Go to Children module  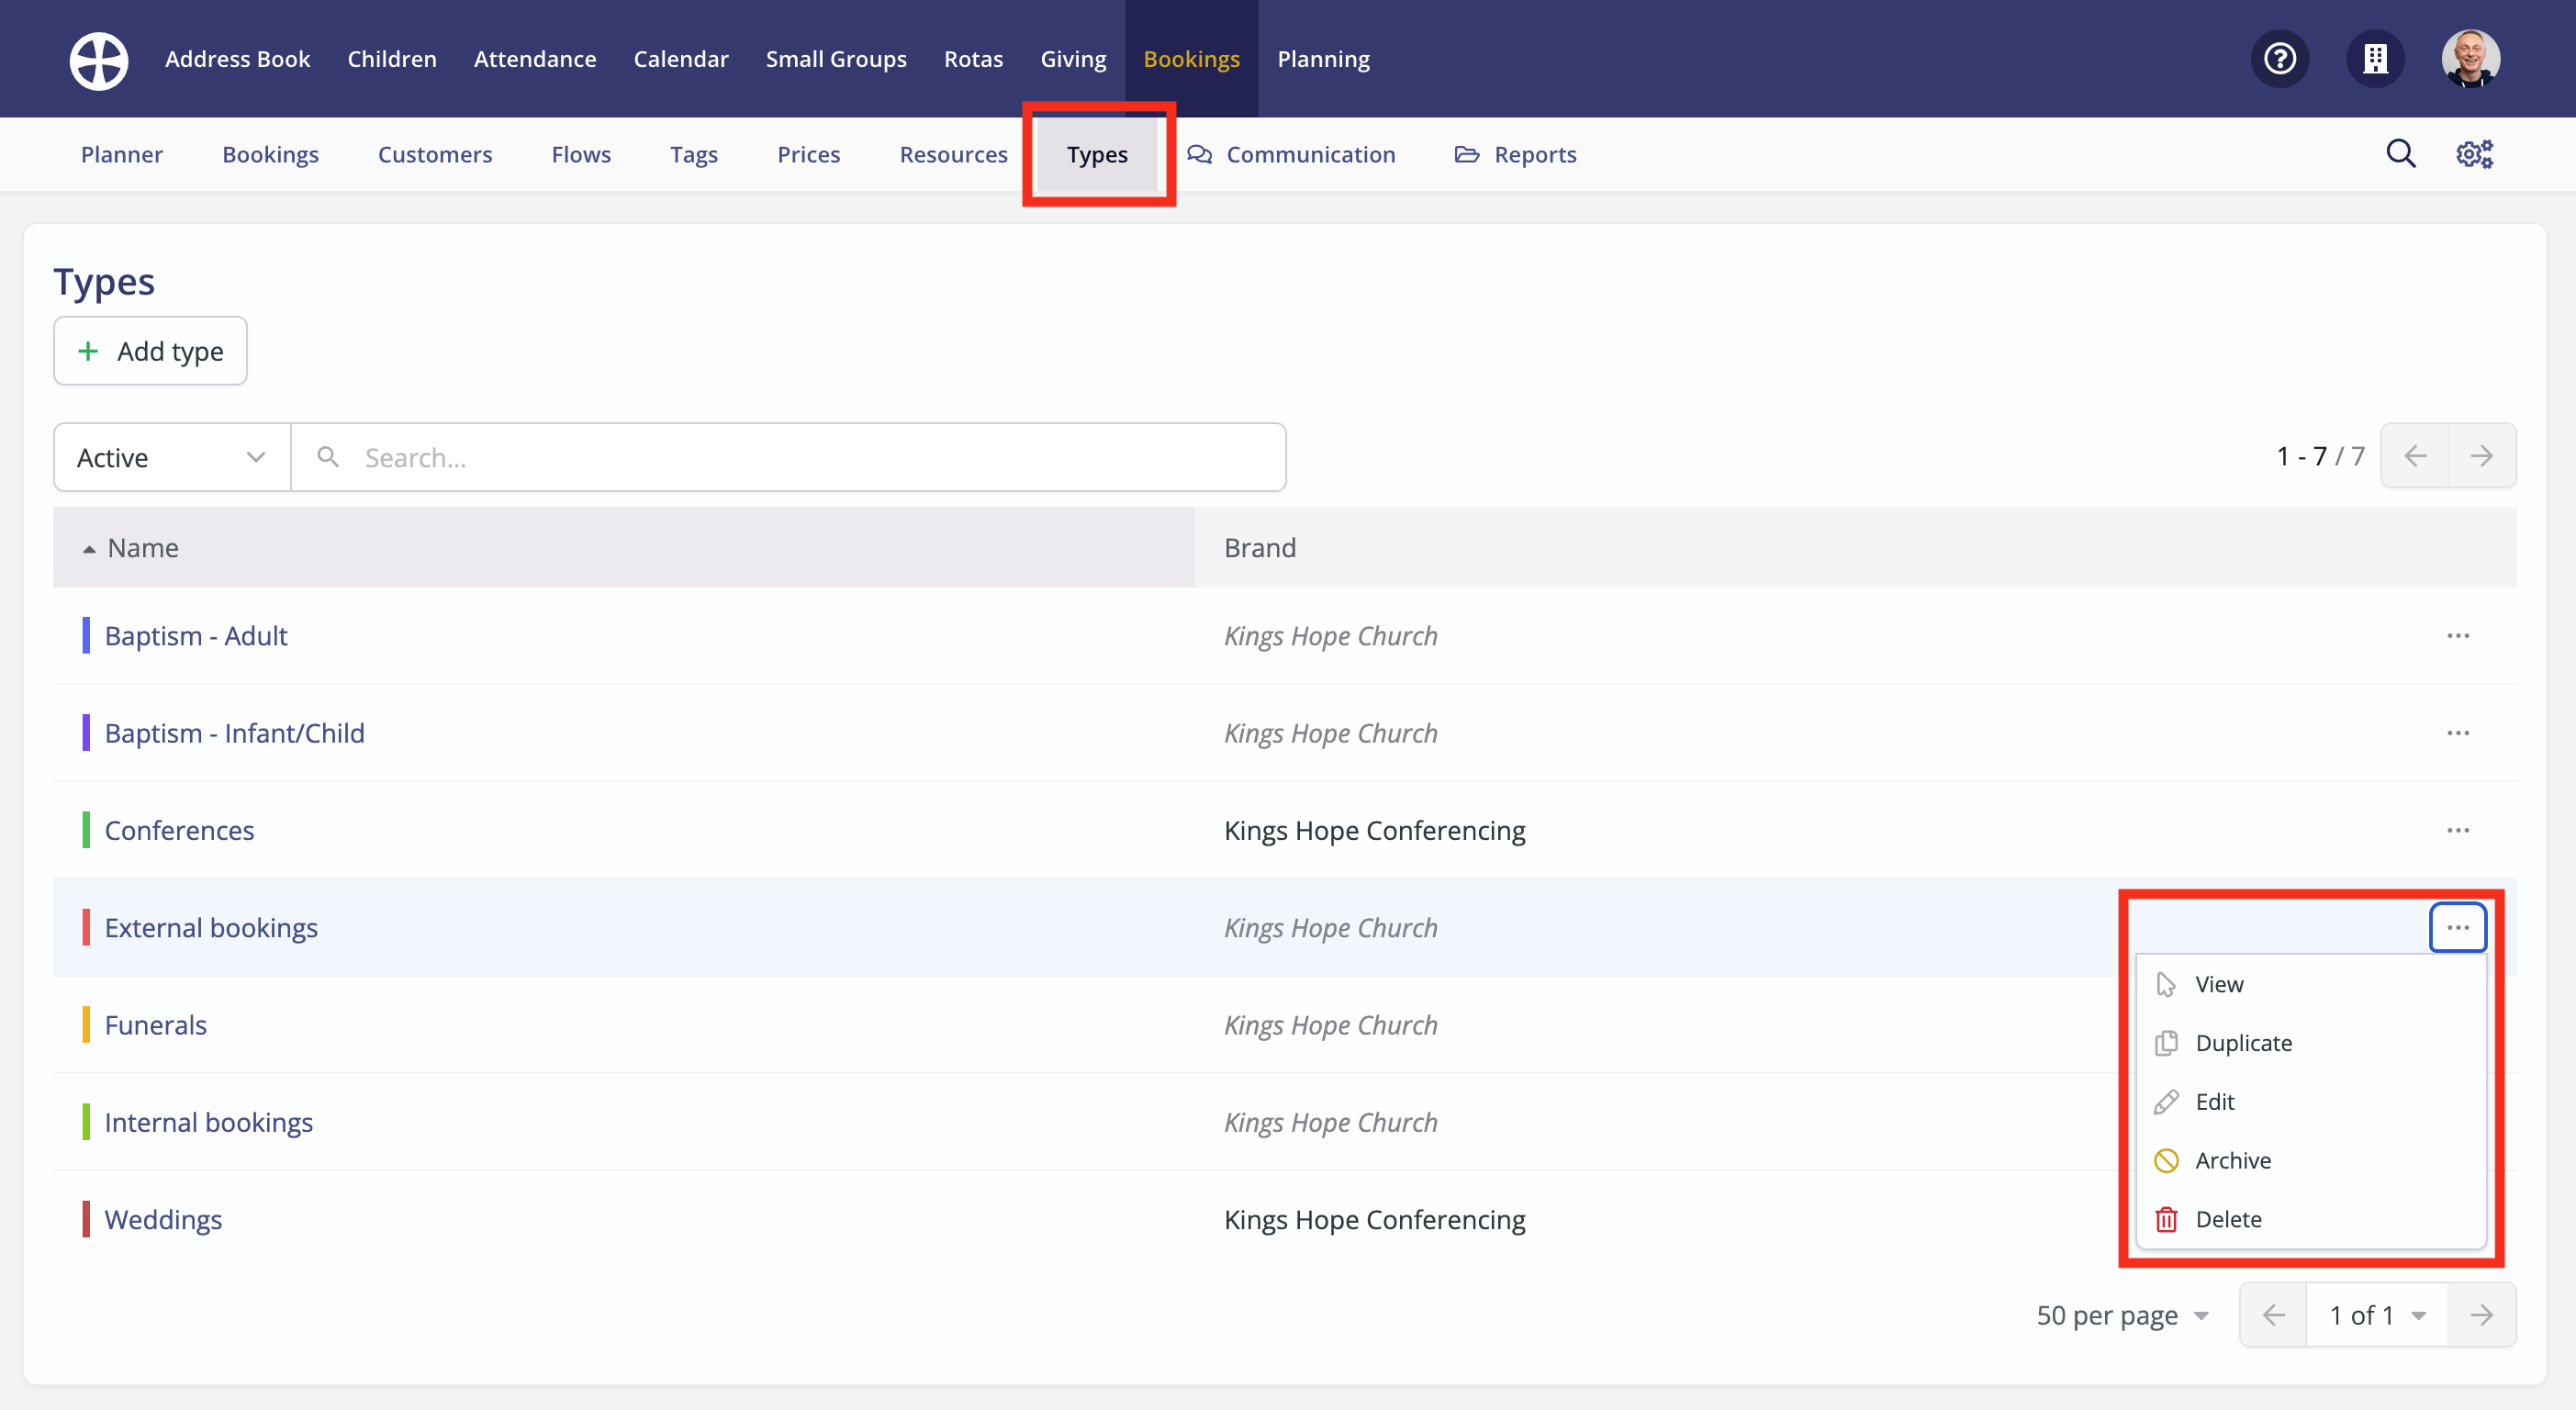[x=392, y=59]
